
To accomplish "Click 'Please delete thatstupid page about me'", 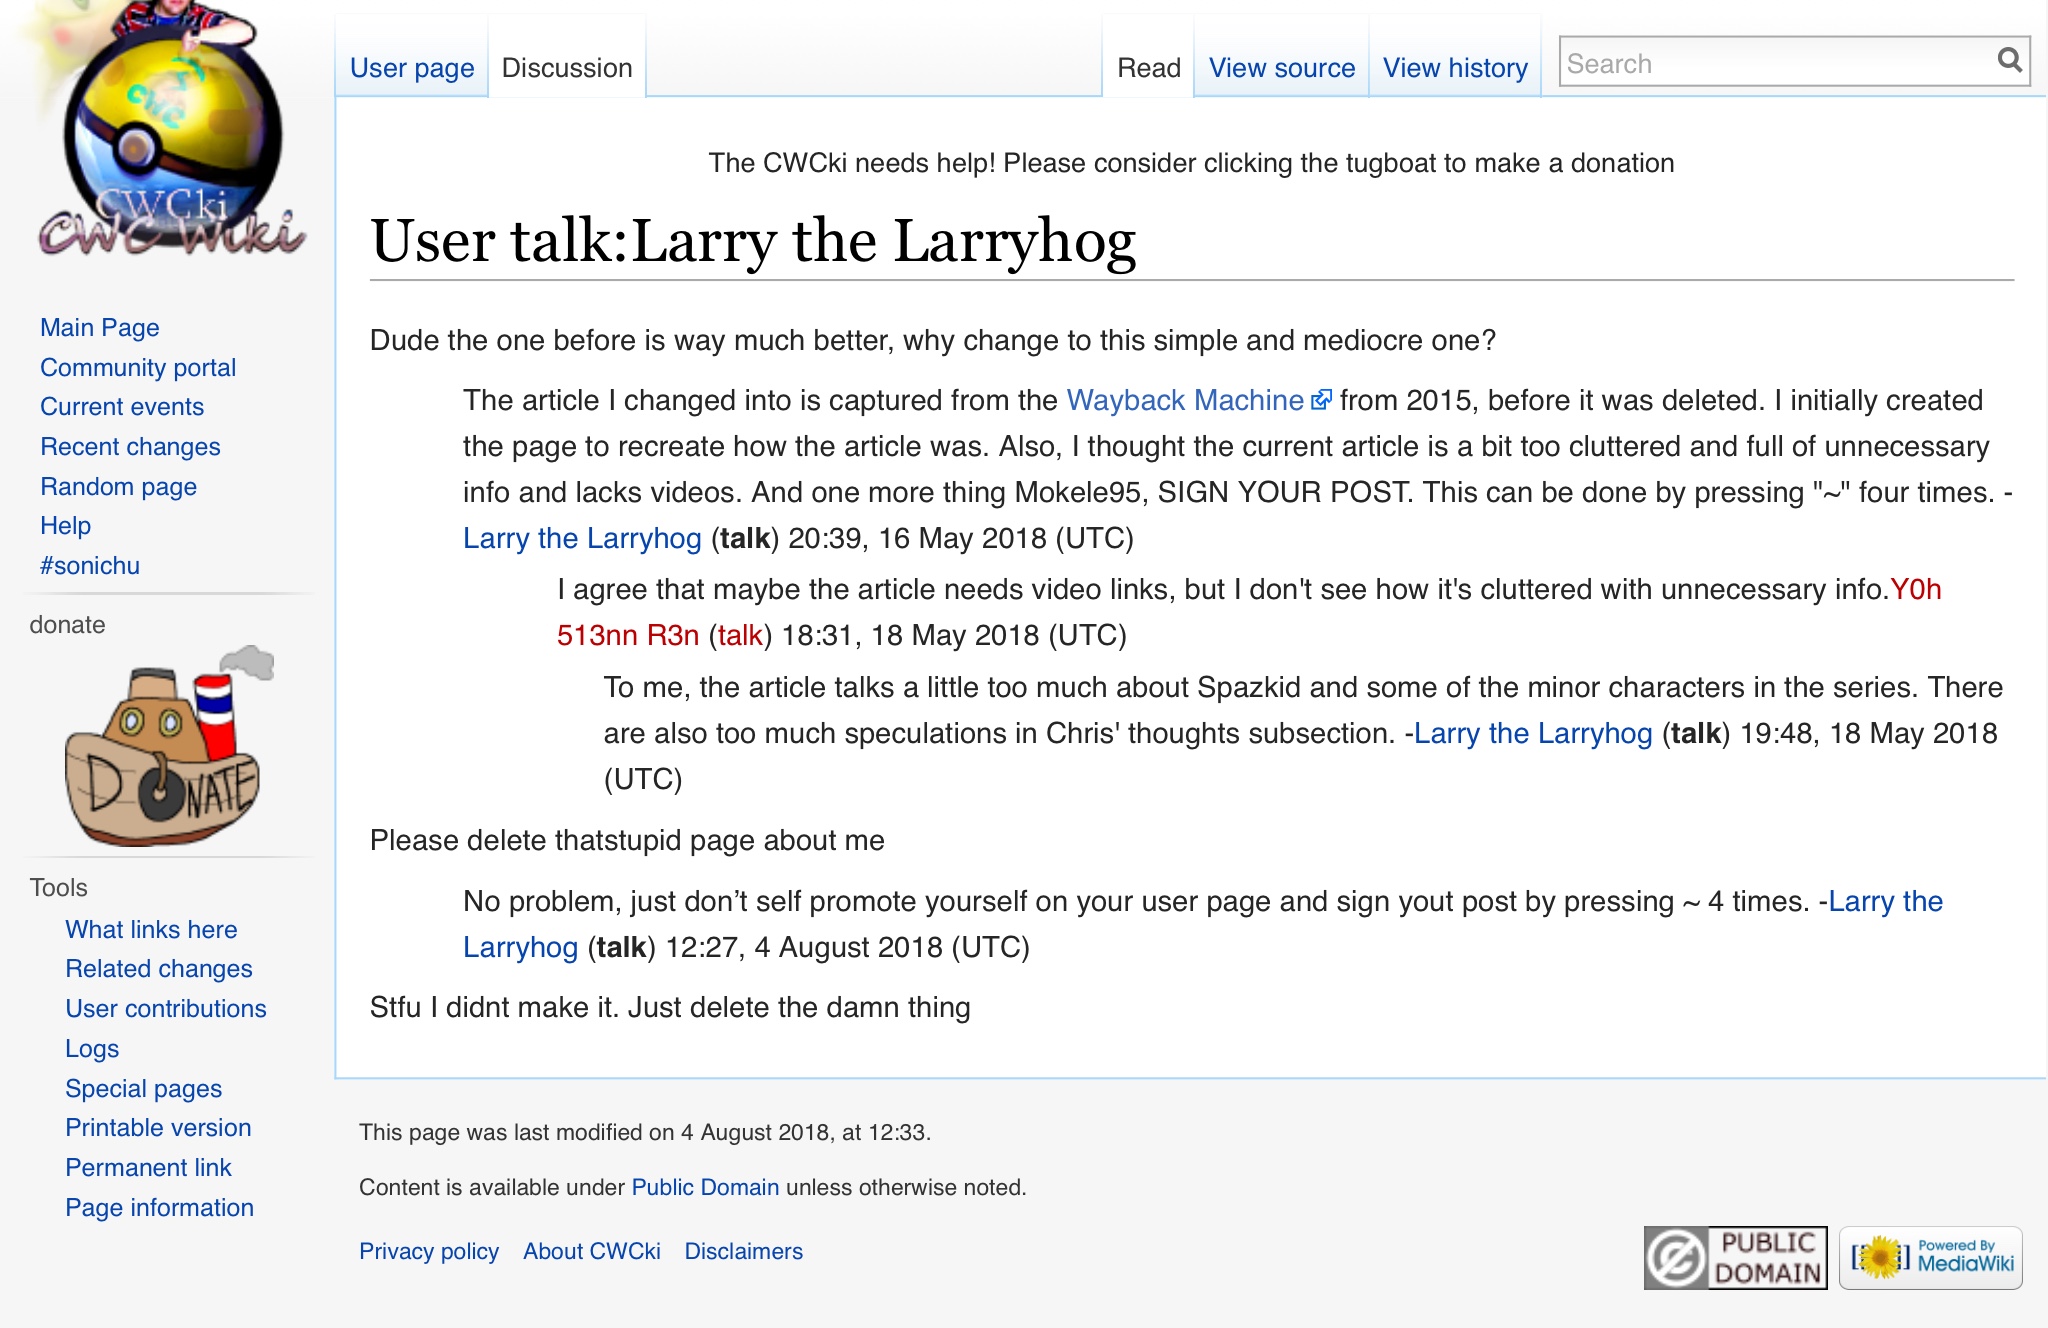I will tap(627, 840).
